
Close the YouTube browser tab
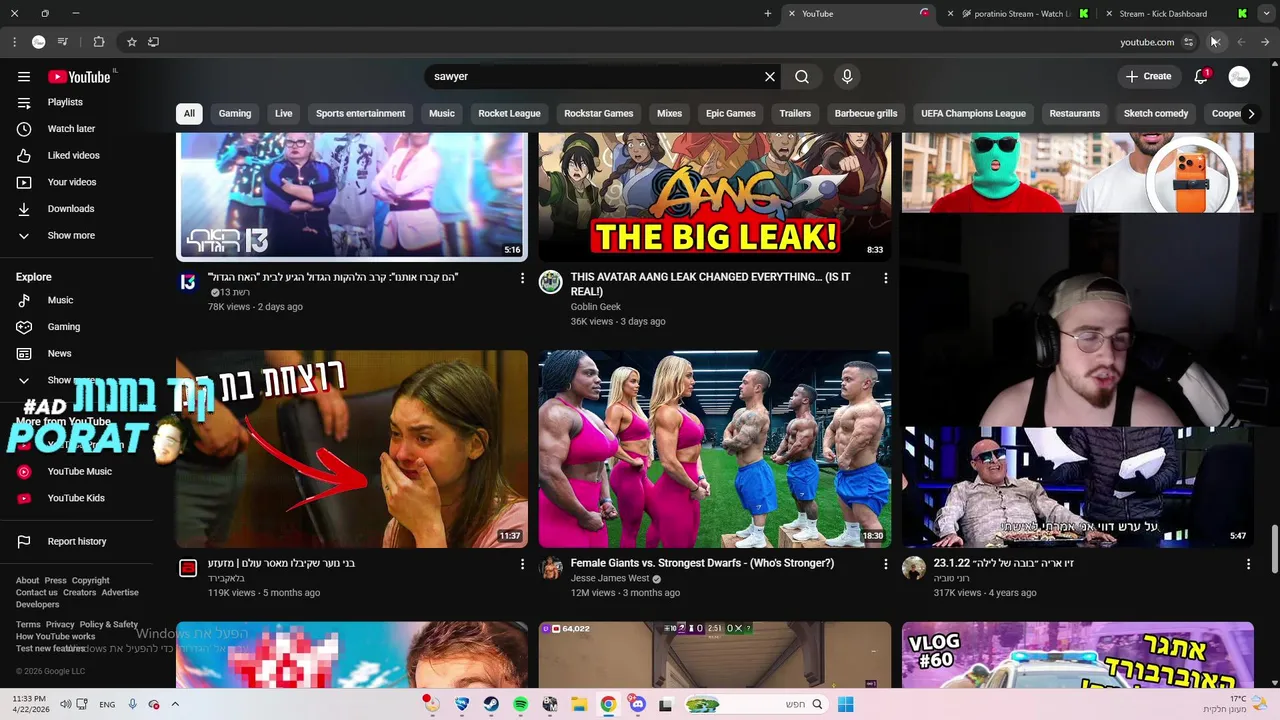[x=792, y=14]
